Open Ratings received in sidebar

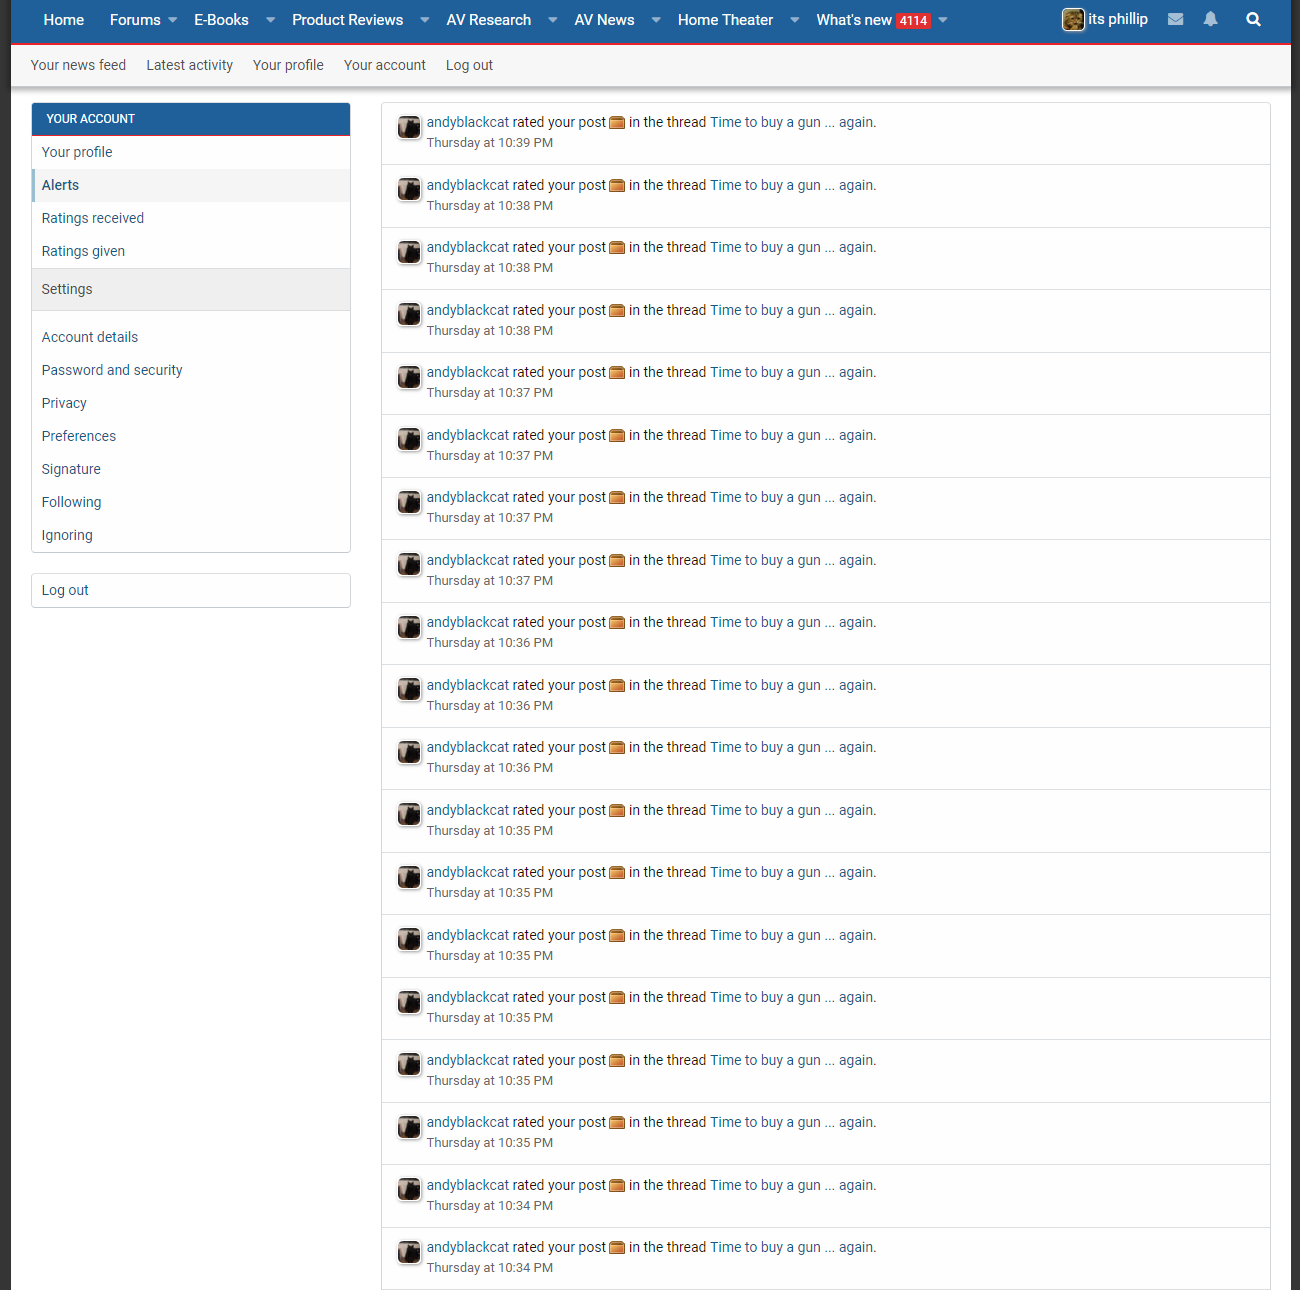coord(93,218)
